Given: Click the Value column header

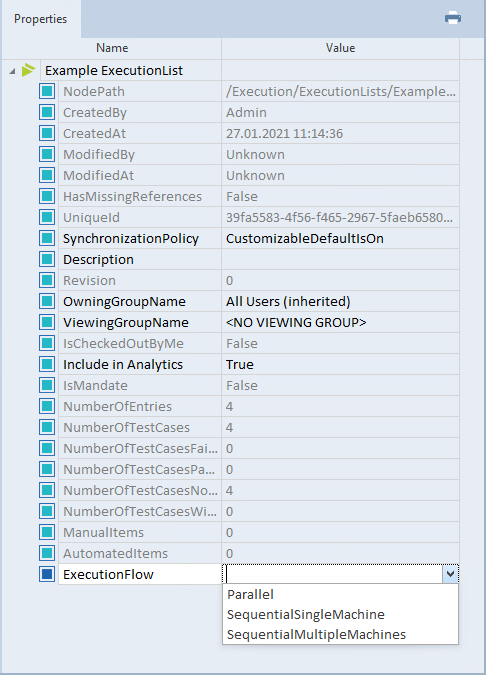Looking at the screenshot, I should [340, 48].
